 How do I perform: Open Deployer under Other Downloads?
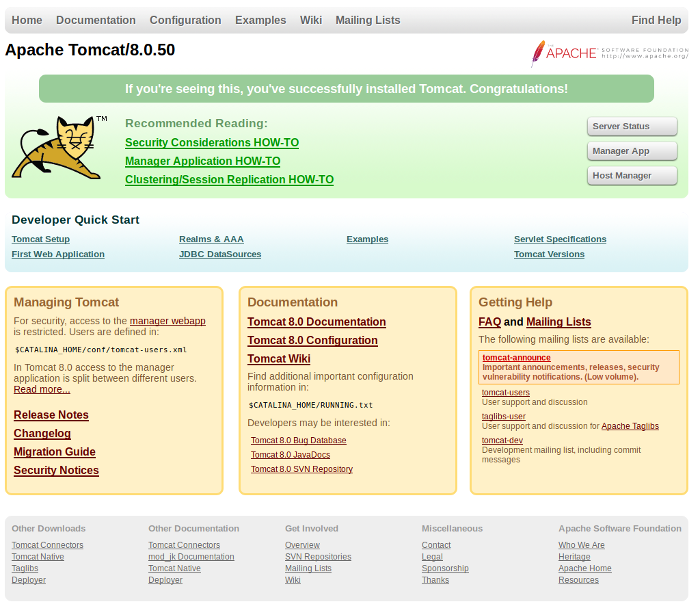tap(29, 580)
